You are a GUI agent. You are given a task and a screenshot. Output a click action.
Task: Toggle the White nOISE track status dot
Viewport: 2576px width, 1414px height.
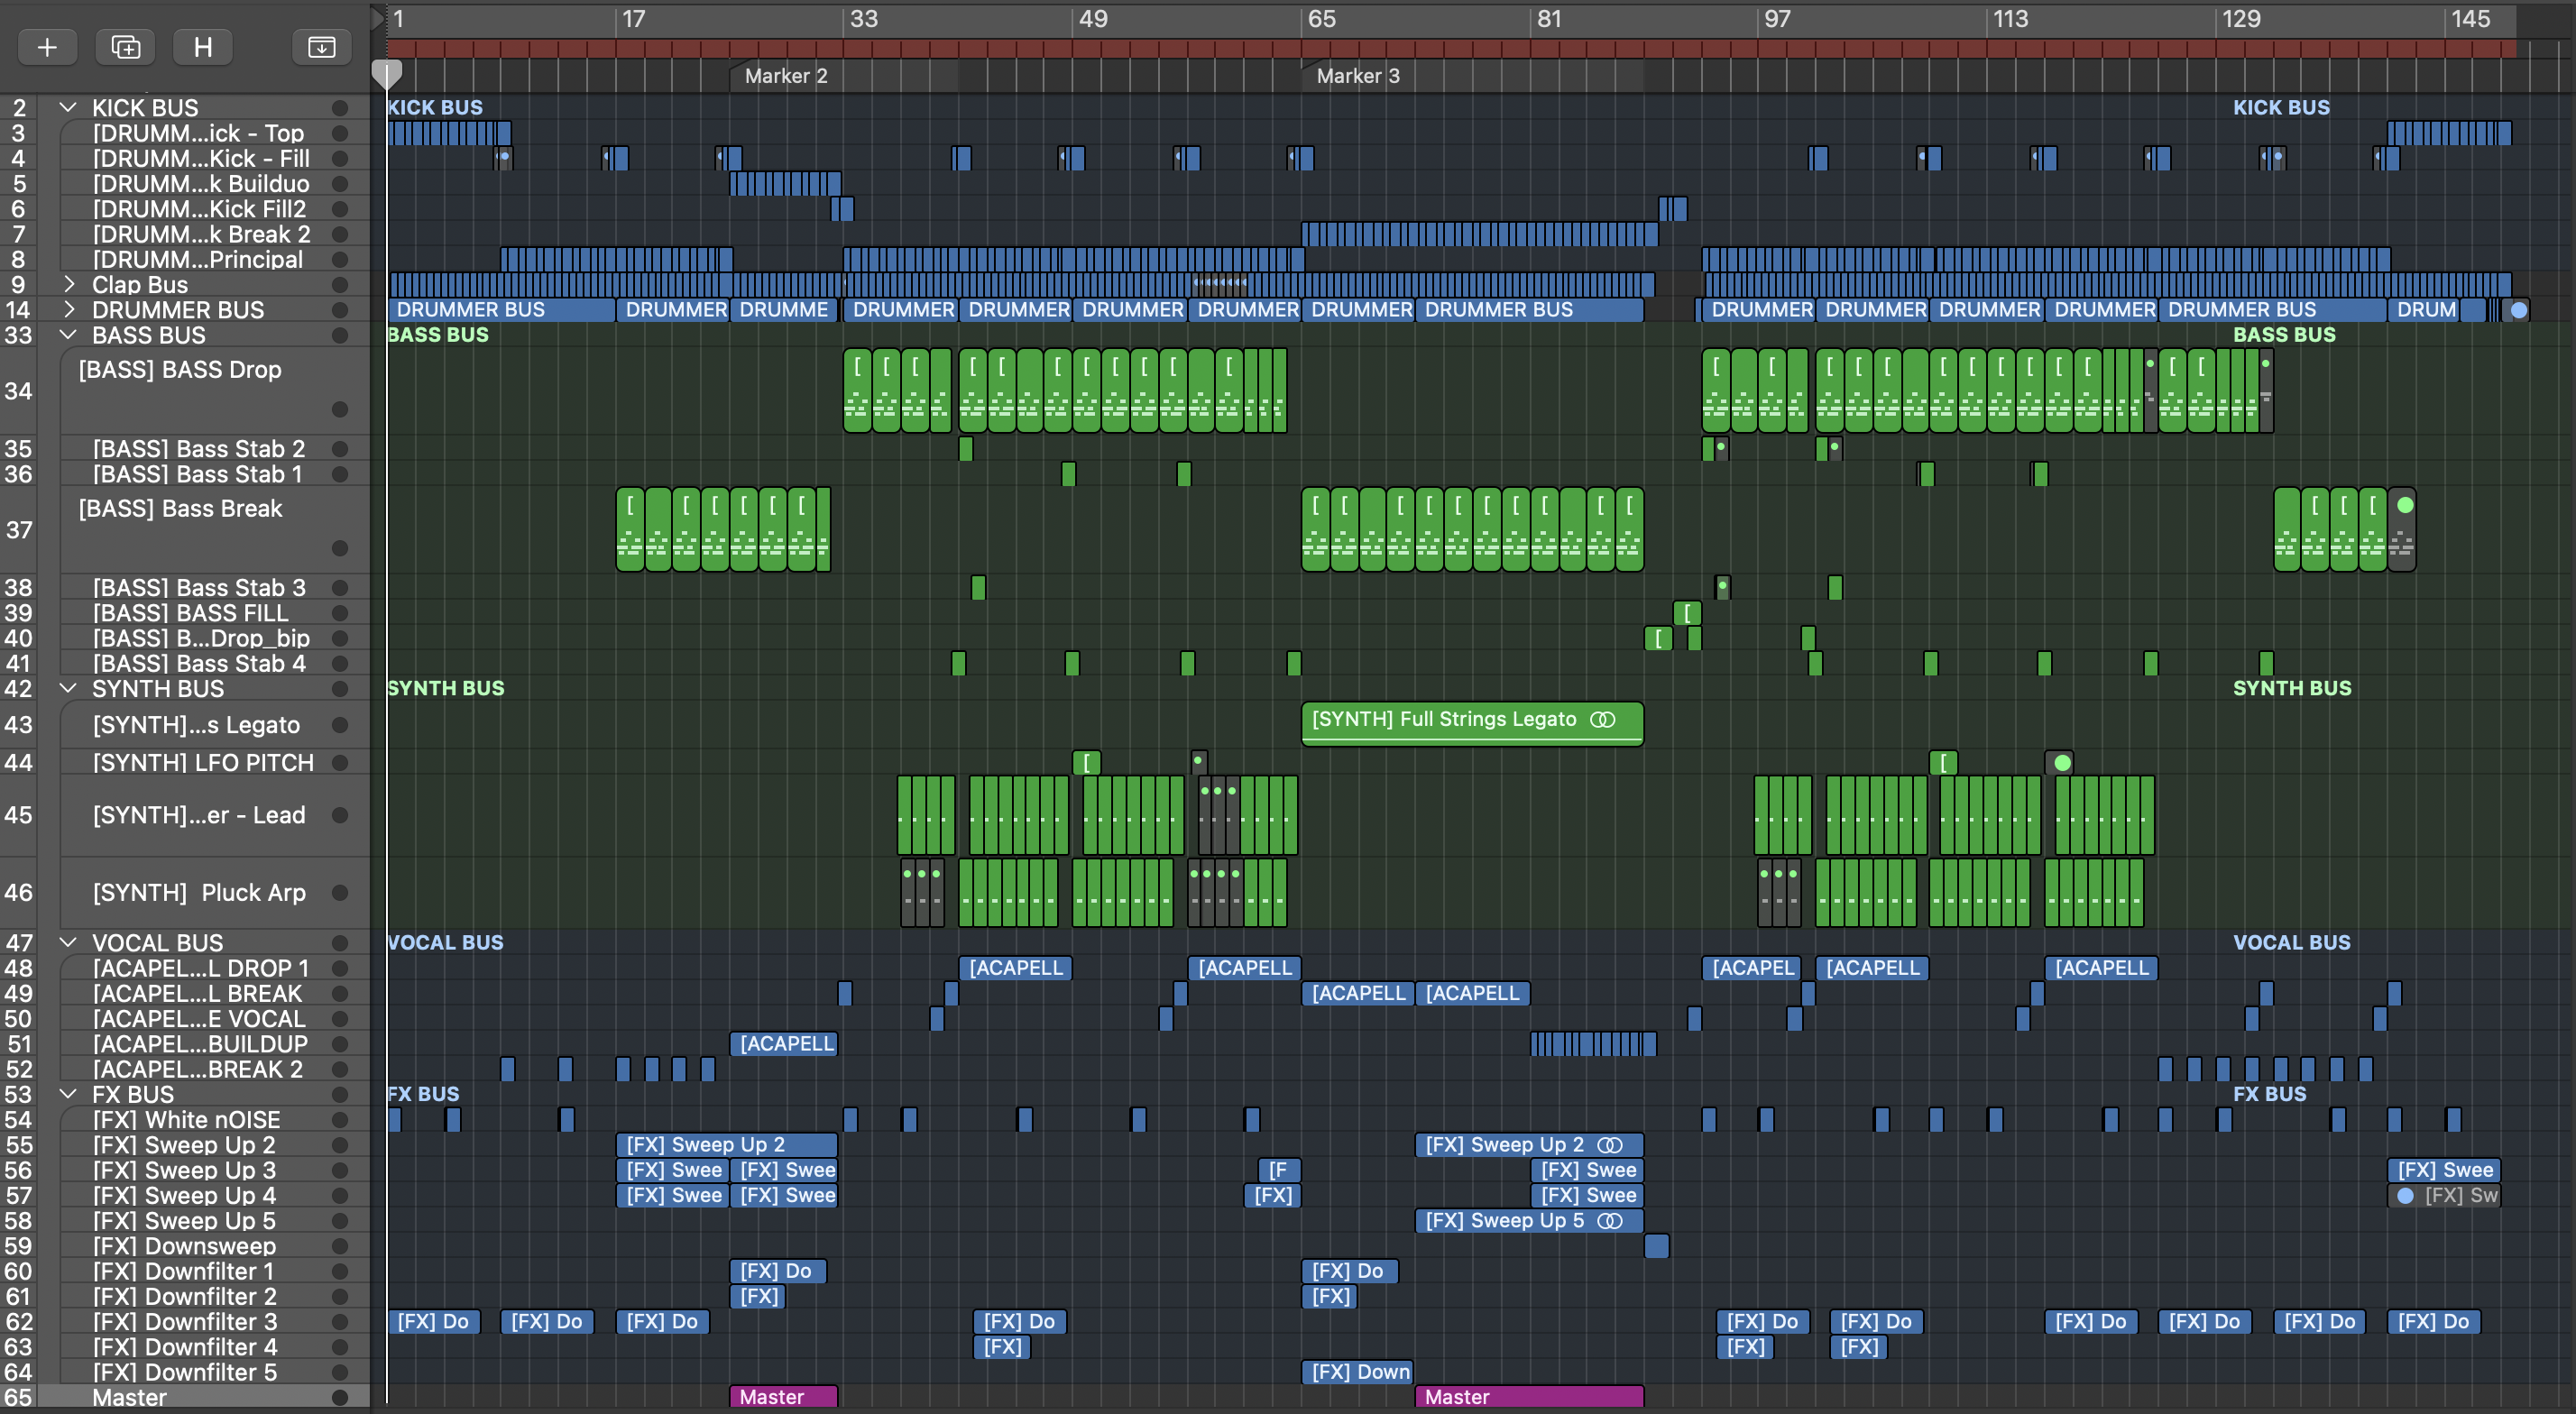[340, 1120]
